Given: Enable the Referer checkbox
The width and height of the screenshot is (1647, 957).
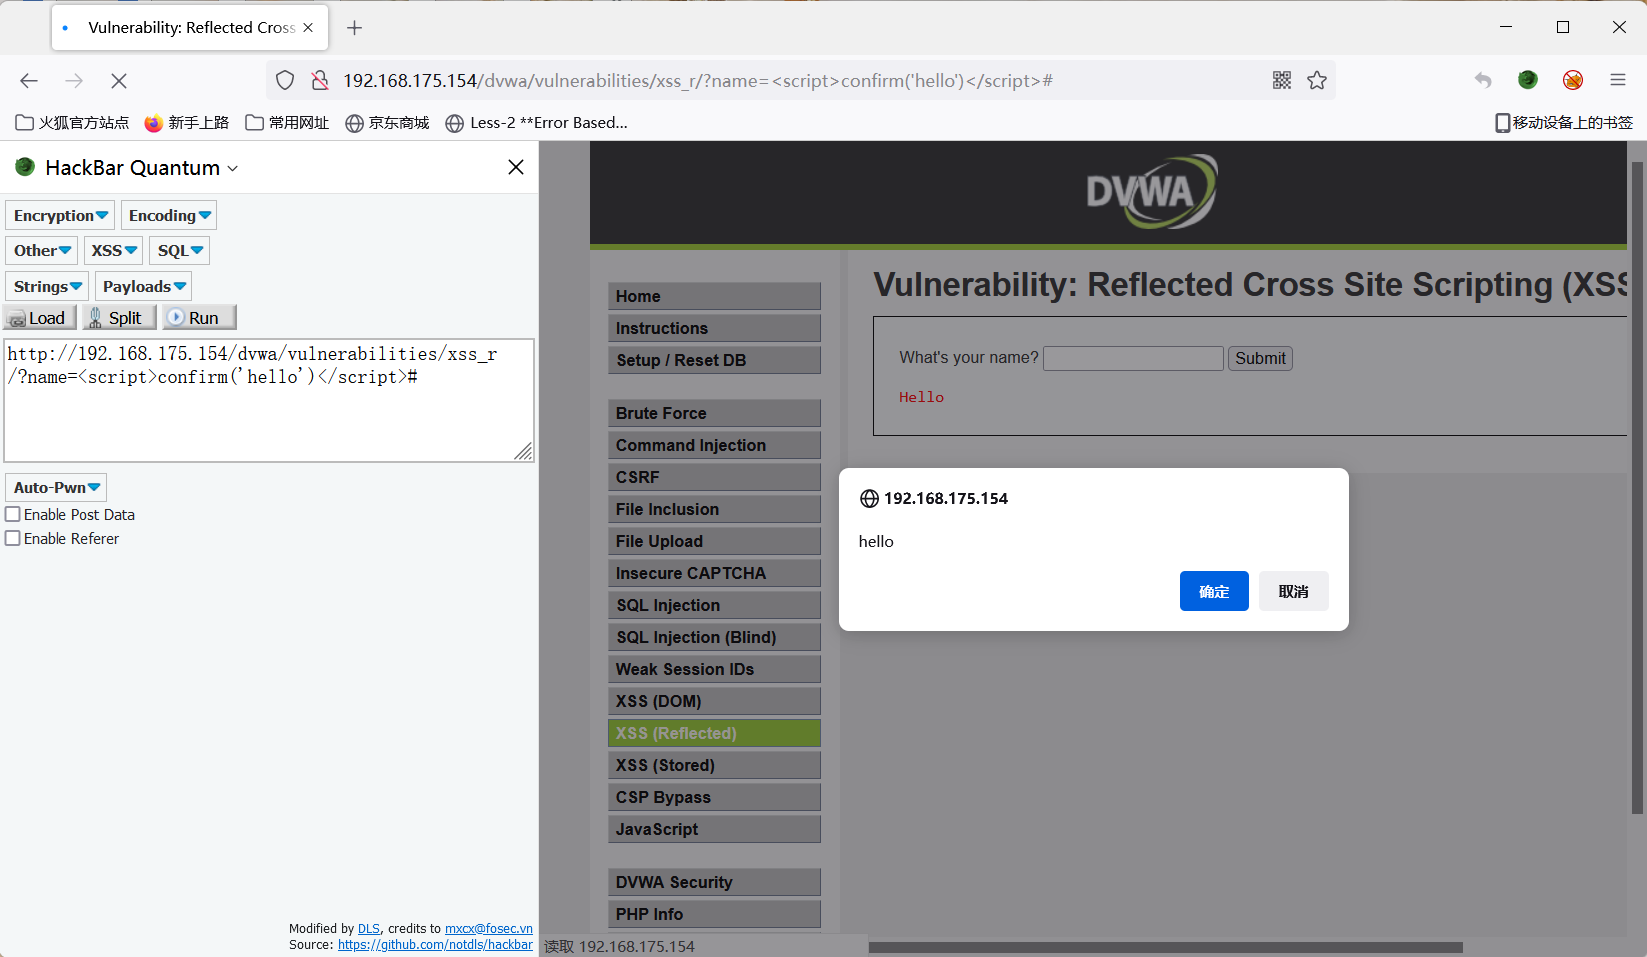Looking at the screenshot, I should click(13, 538).
